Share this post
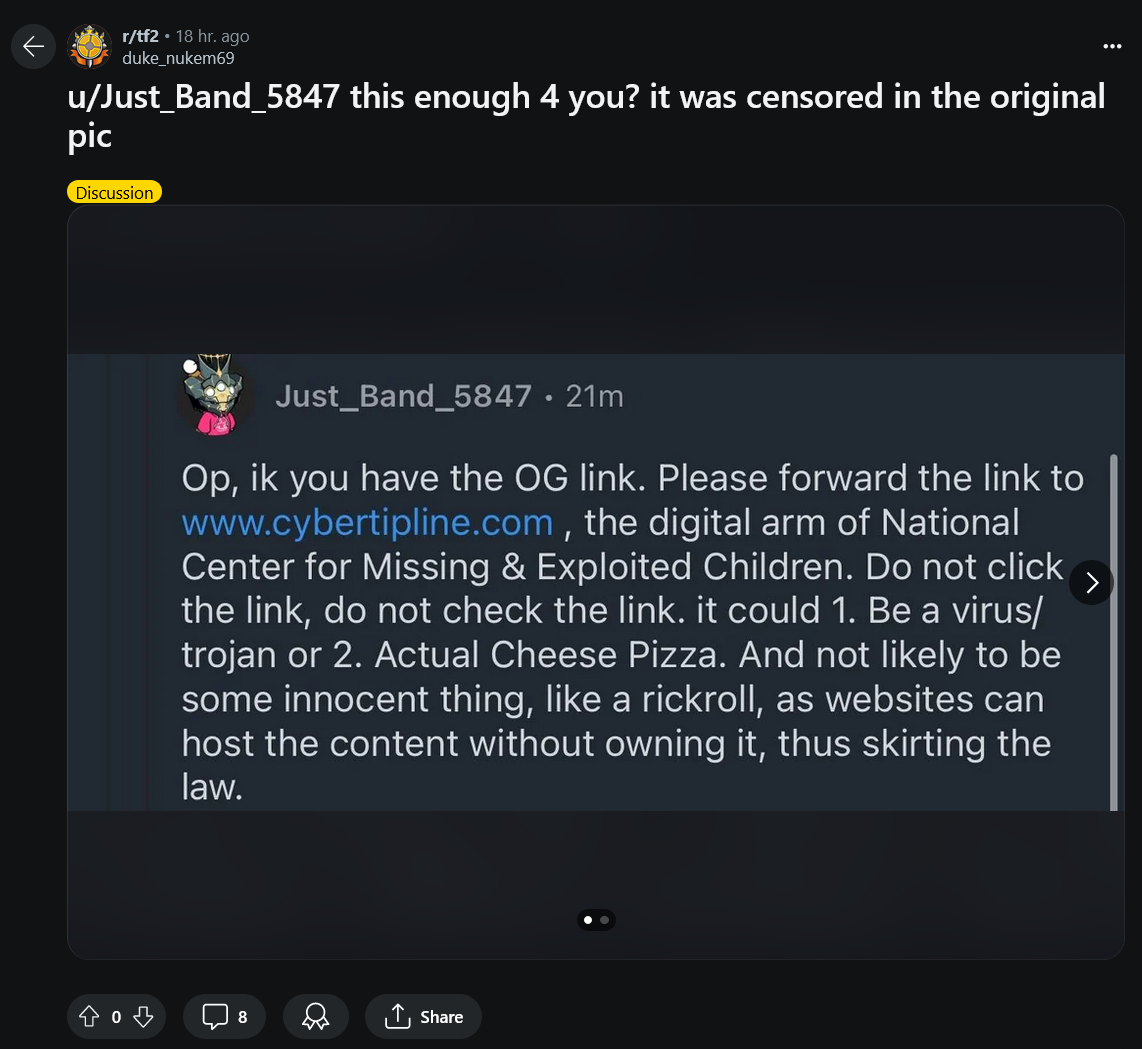The width and height of the screenshot is (1142, 1049). pos(423,1016)
